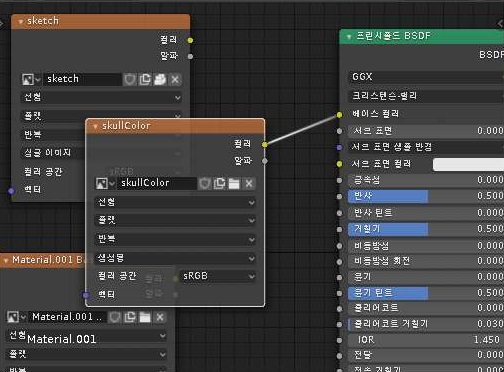Viewport: 504px width, 372px height.
Task: Unlink the skullColor image with the X
Action: tap(249, 183)
